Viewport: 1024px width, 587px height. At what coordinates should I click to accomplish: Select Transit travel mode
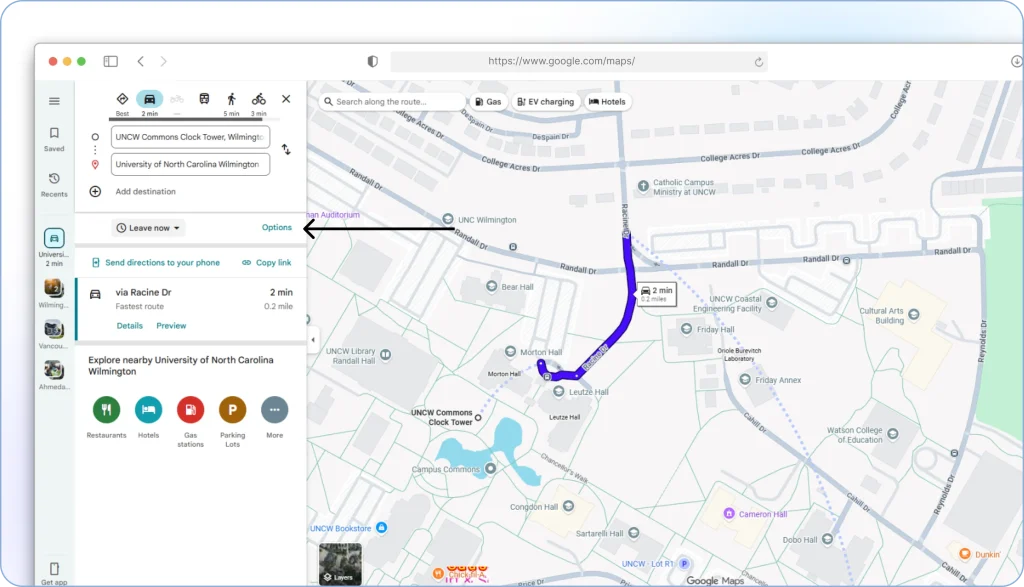coord(204,99)
